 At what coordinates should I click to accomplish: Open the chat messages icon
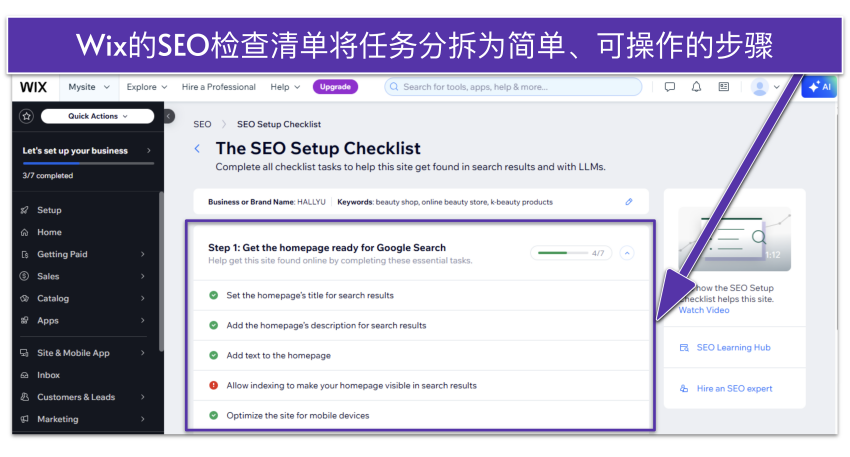[670, 87]
